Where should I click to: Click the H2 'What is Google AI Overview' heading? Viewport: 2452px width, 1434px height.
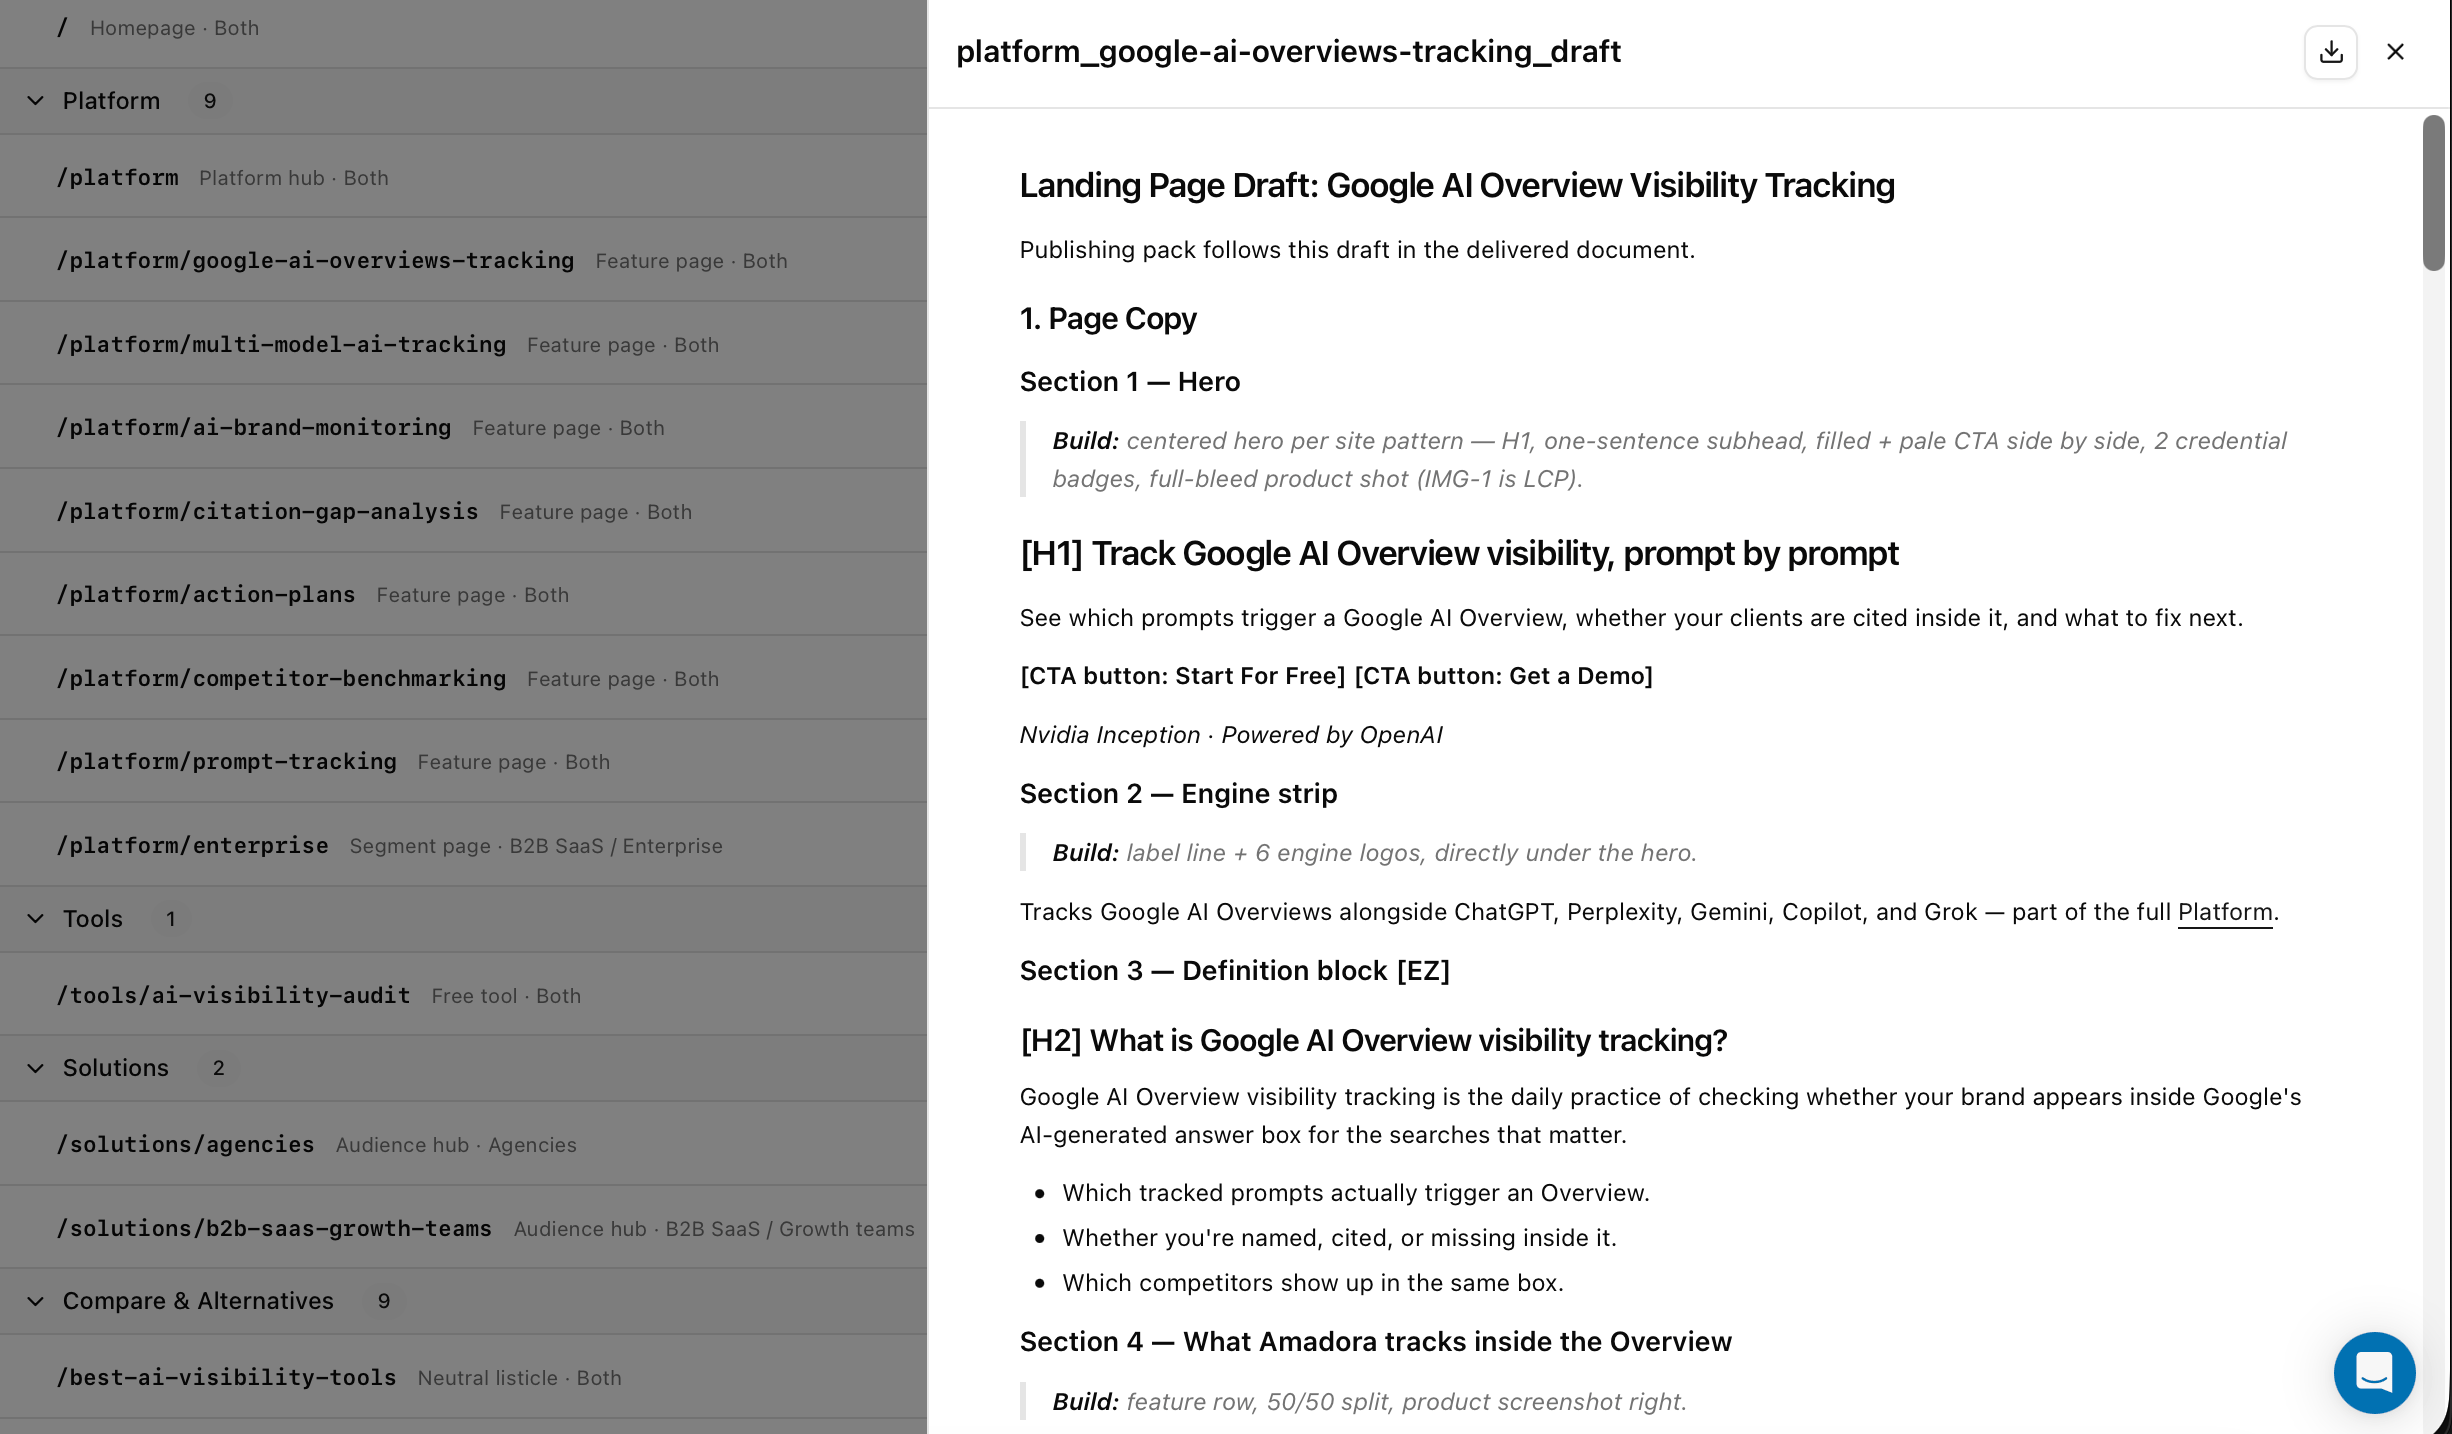(x=1374, y=1041)
